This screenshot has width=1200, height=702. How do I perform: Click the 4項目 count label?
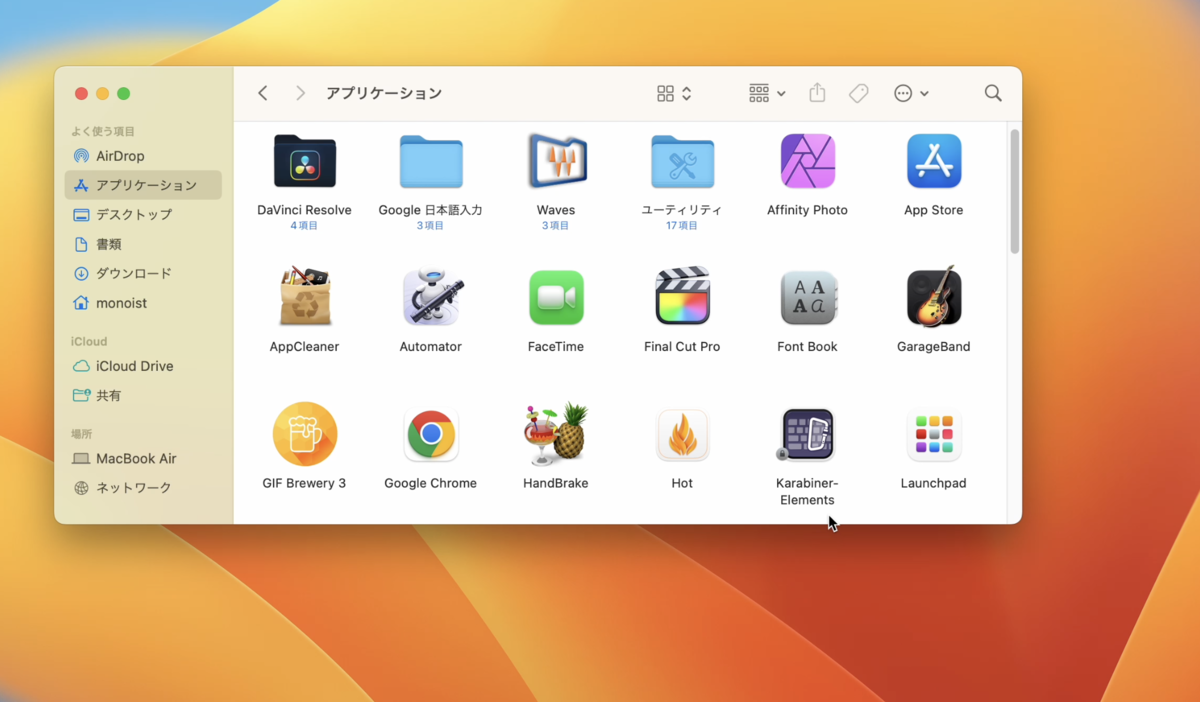pos(304,226)
